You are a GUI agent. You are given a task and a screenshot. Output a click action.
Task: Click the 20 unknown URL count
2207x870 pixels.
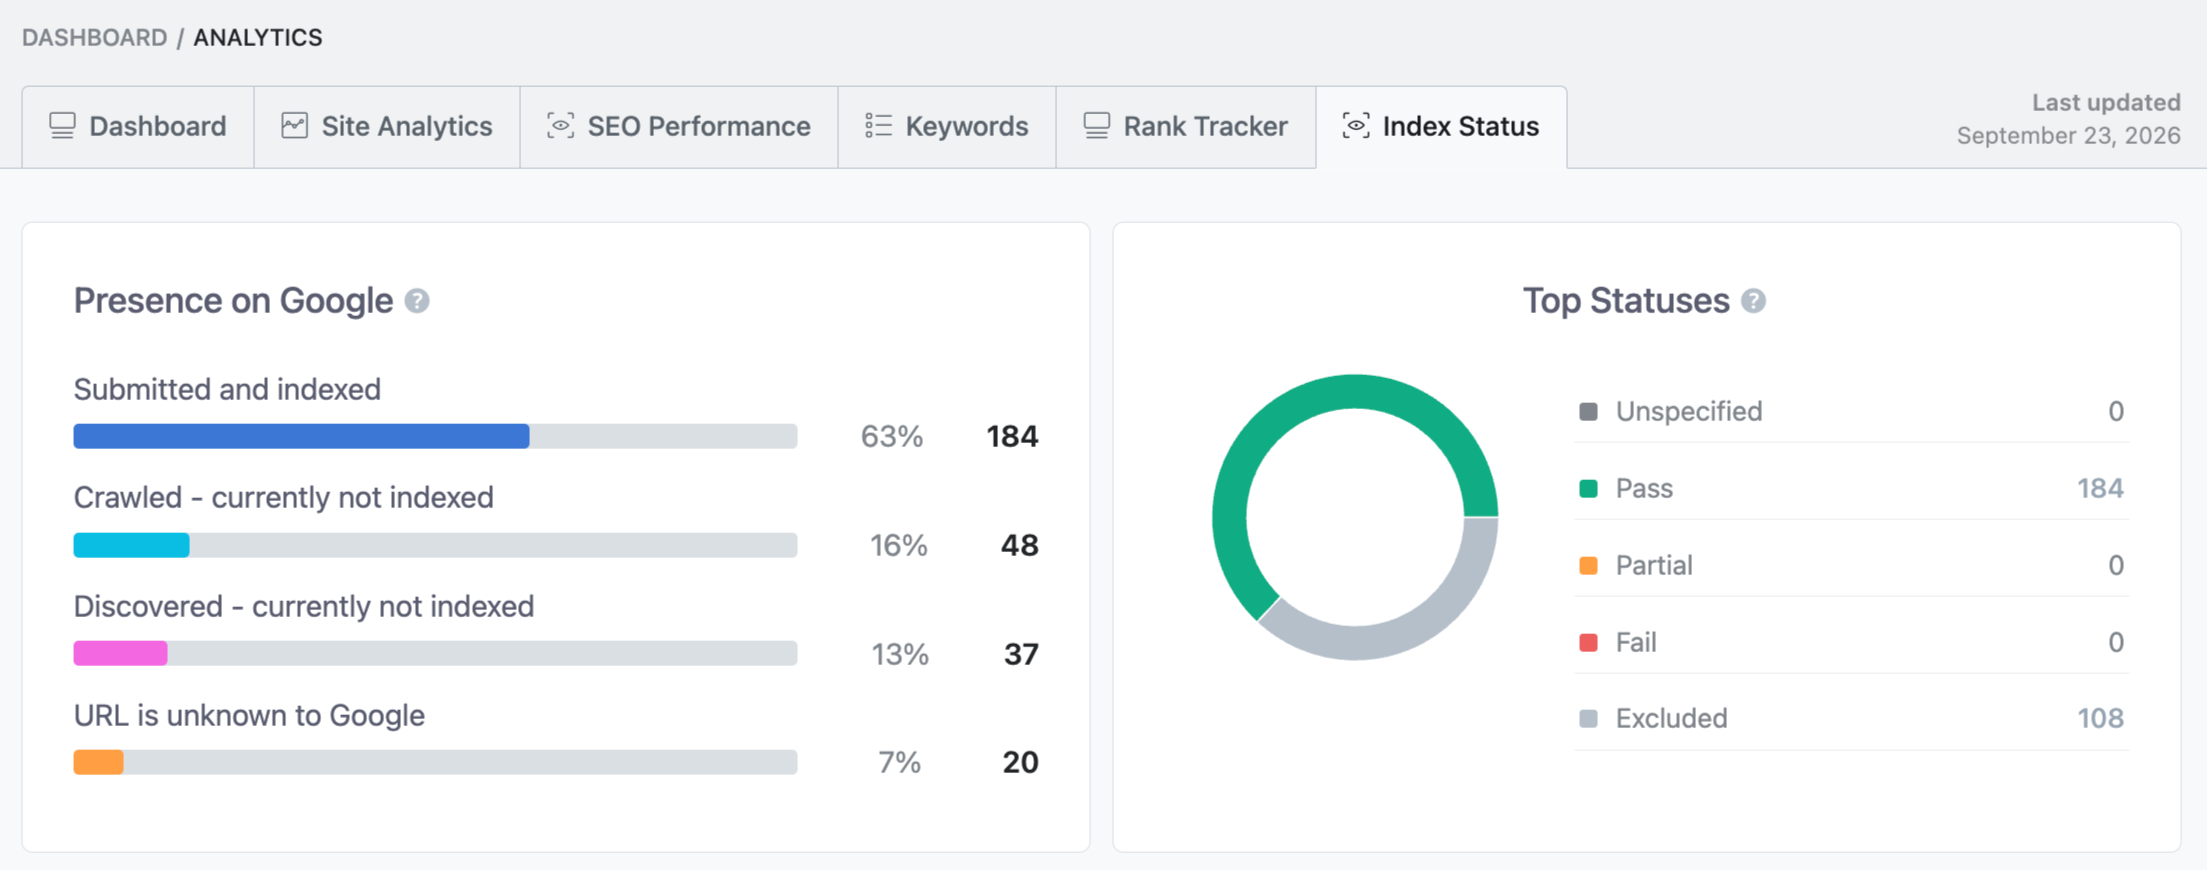coord(1020,763)
